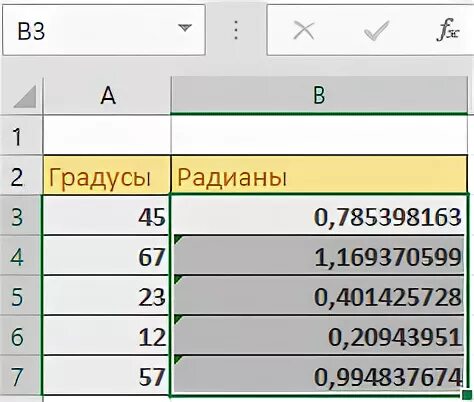Select cell with value 1,169370599

point(319,256)
